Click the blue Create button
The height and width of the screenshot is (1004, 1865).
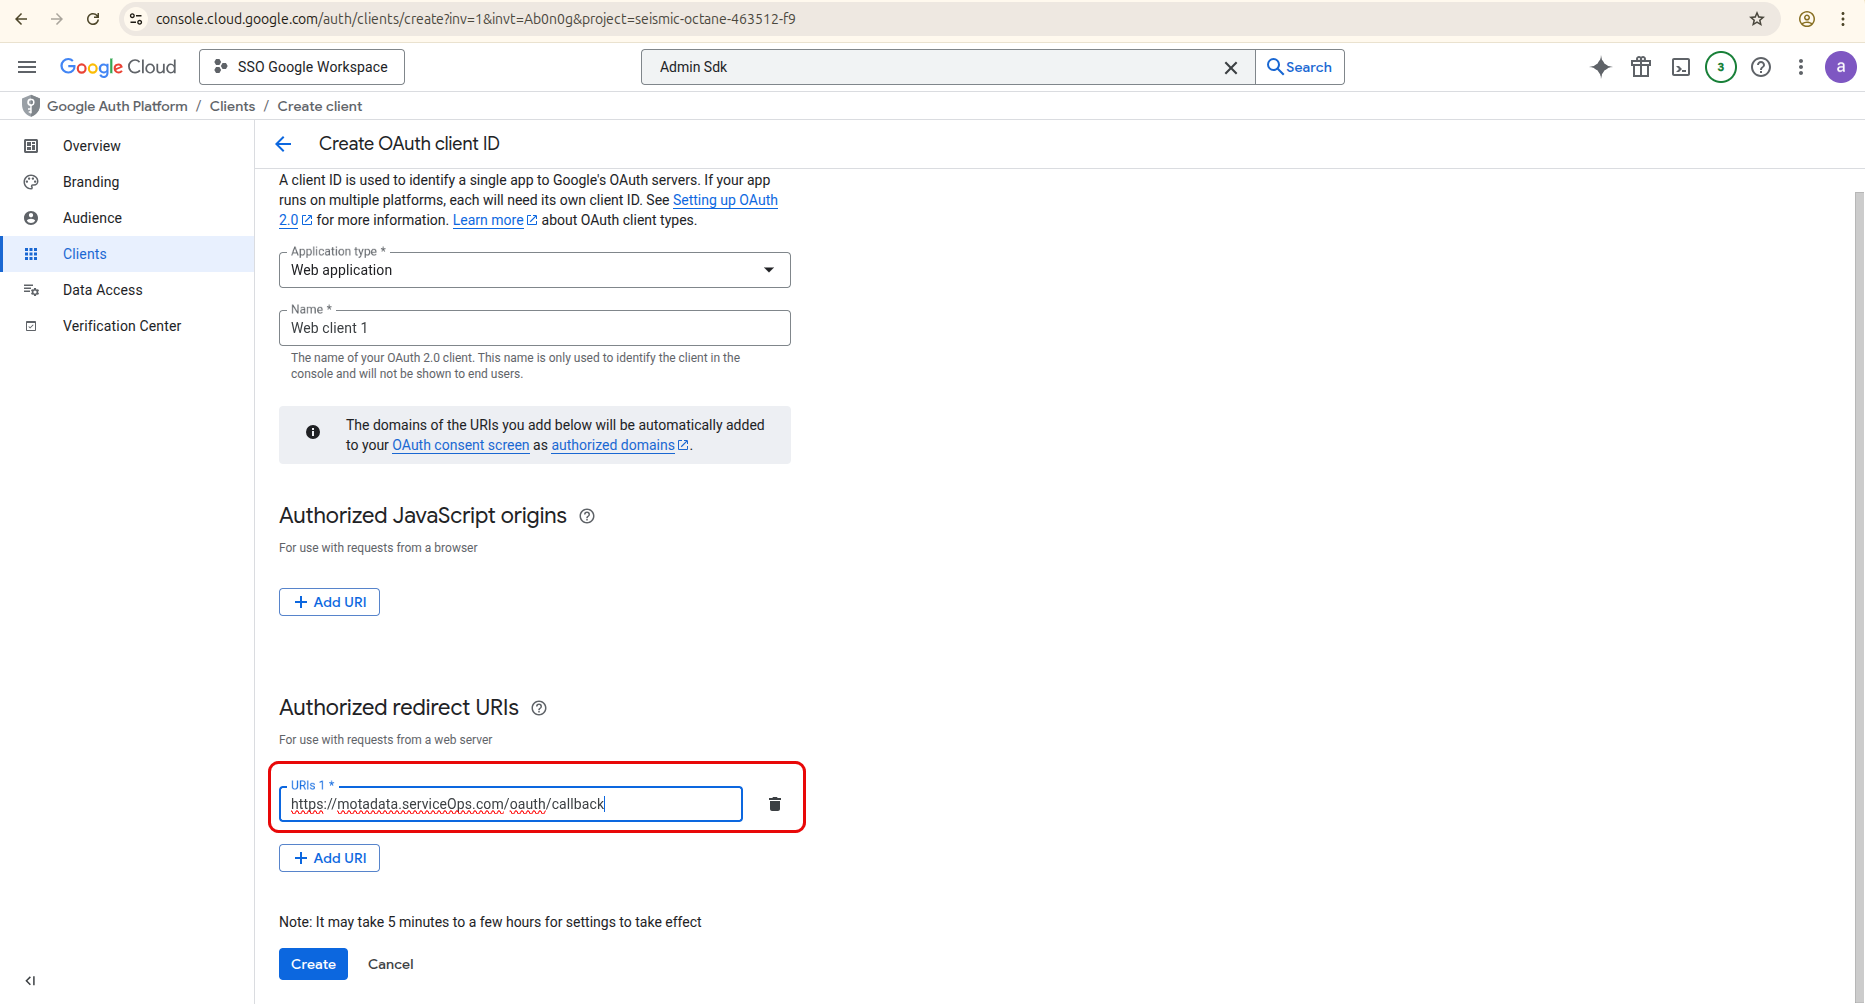(313, 964)
